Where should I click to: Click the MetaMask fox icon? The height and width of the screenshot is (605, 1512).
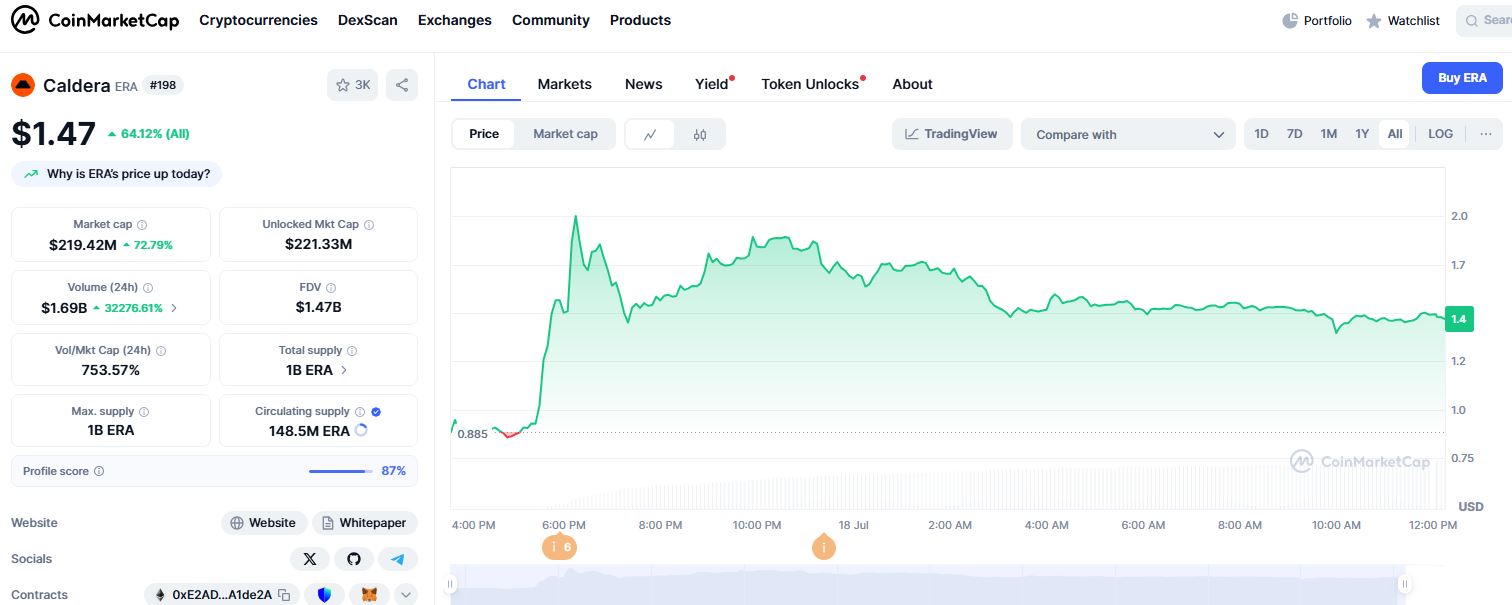click(369, 595)
